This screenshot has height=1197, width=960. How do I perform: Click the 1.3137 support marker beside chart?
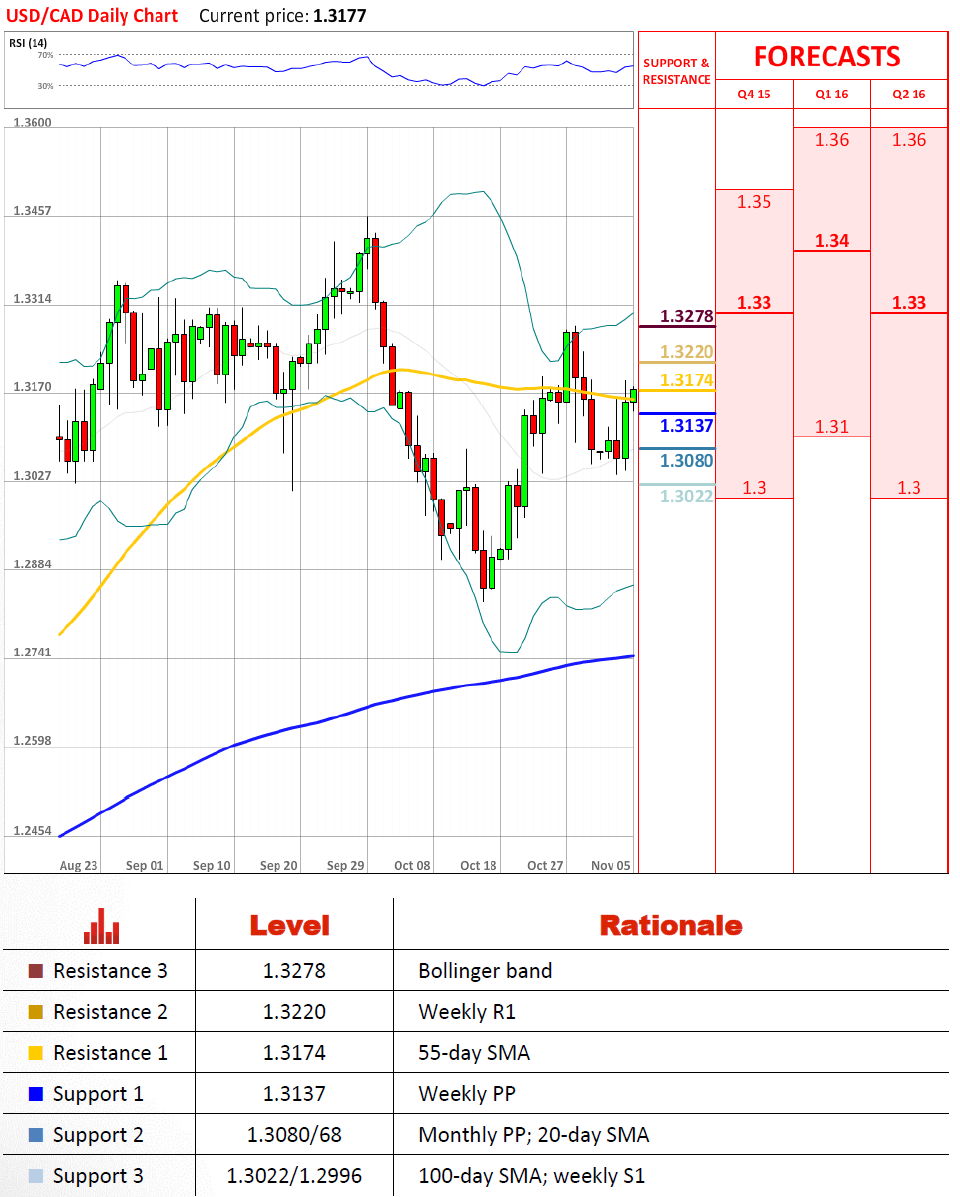[686, 425]
